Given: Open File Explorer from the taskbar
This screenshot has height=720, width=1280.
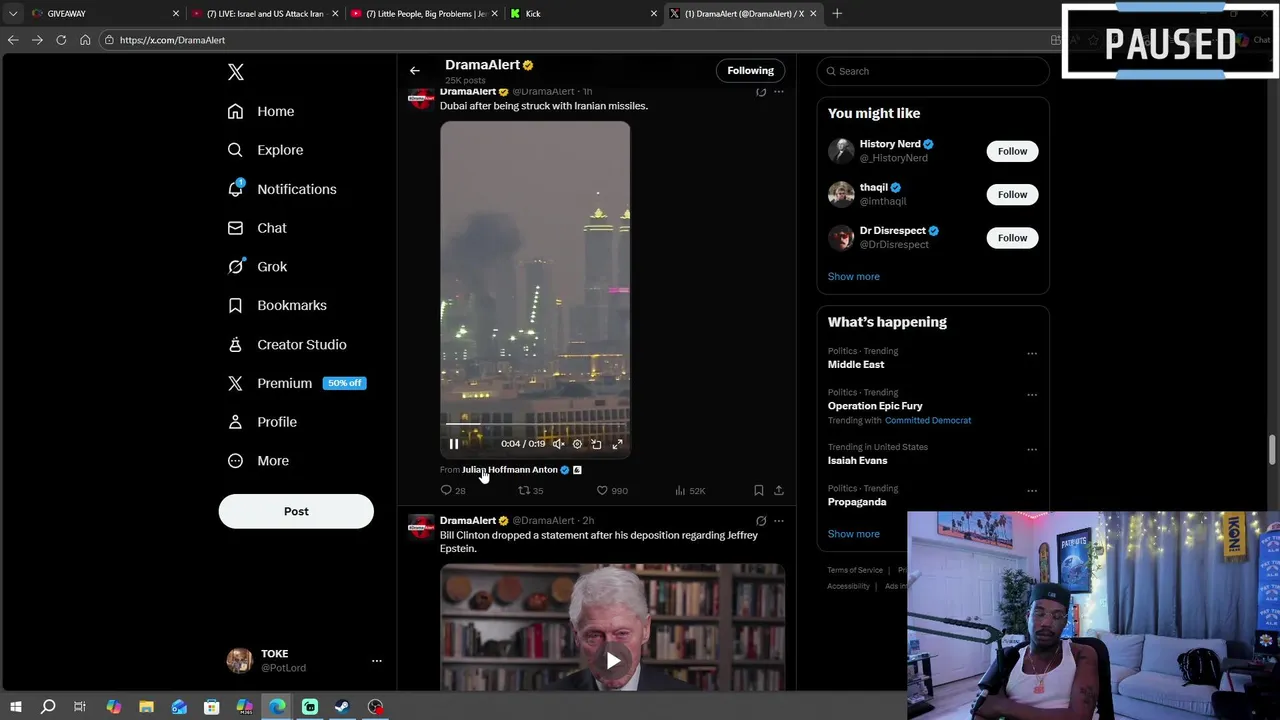Looking at the screenshot, I should point(146,707).
